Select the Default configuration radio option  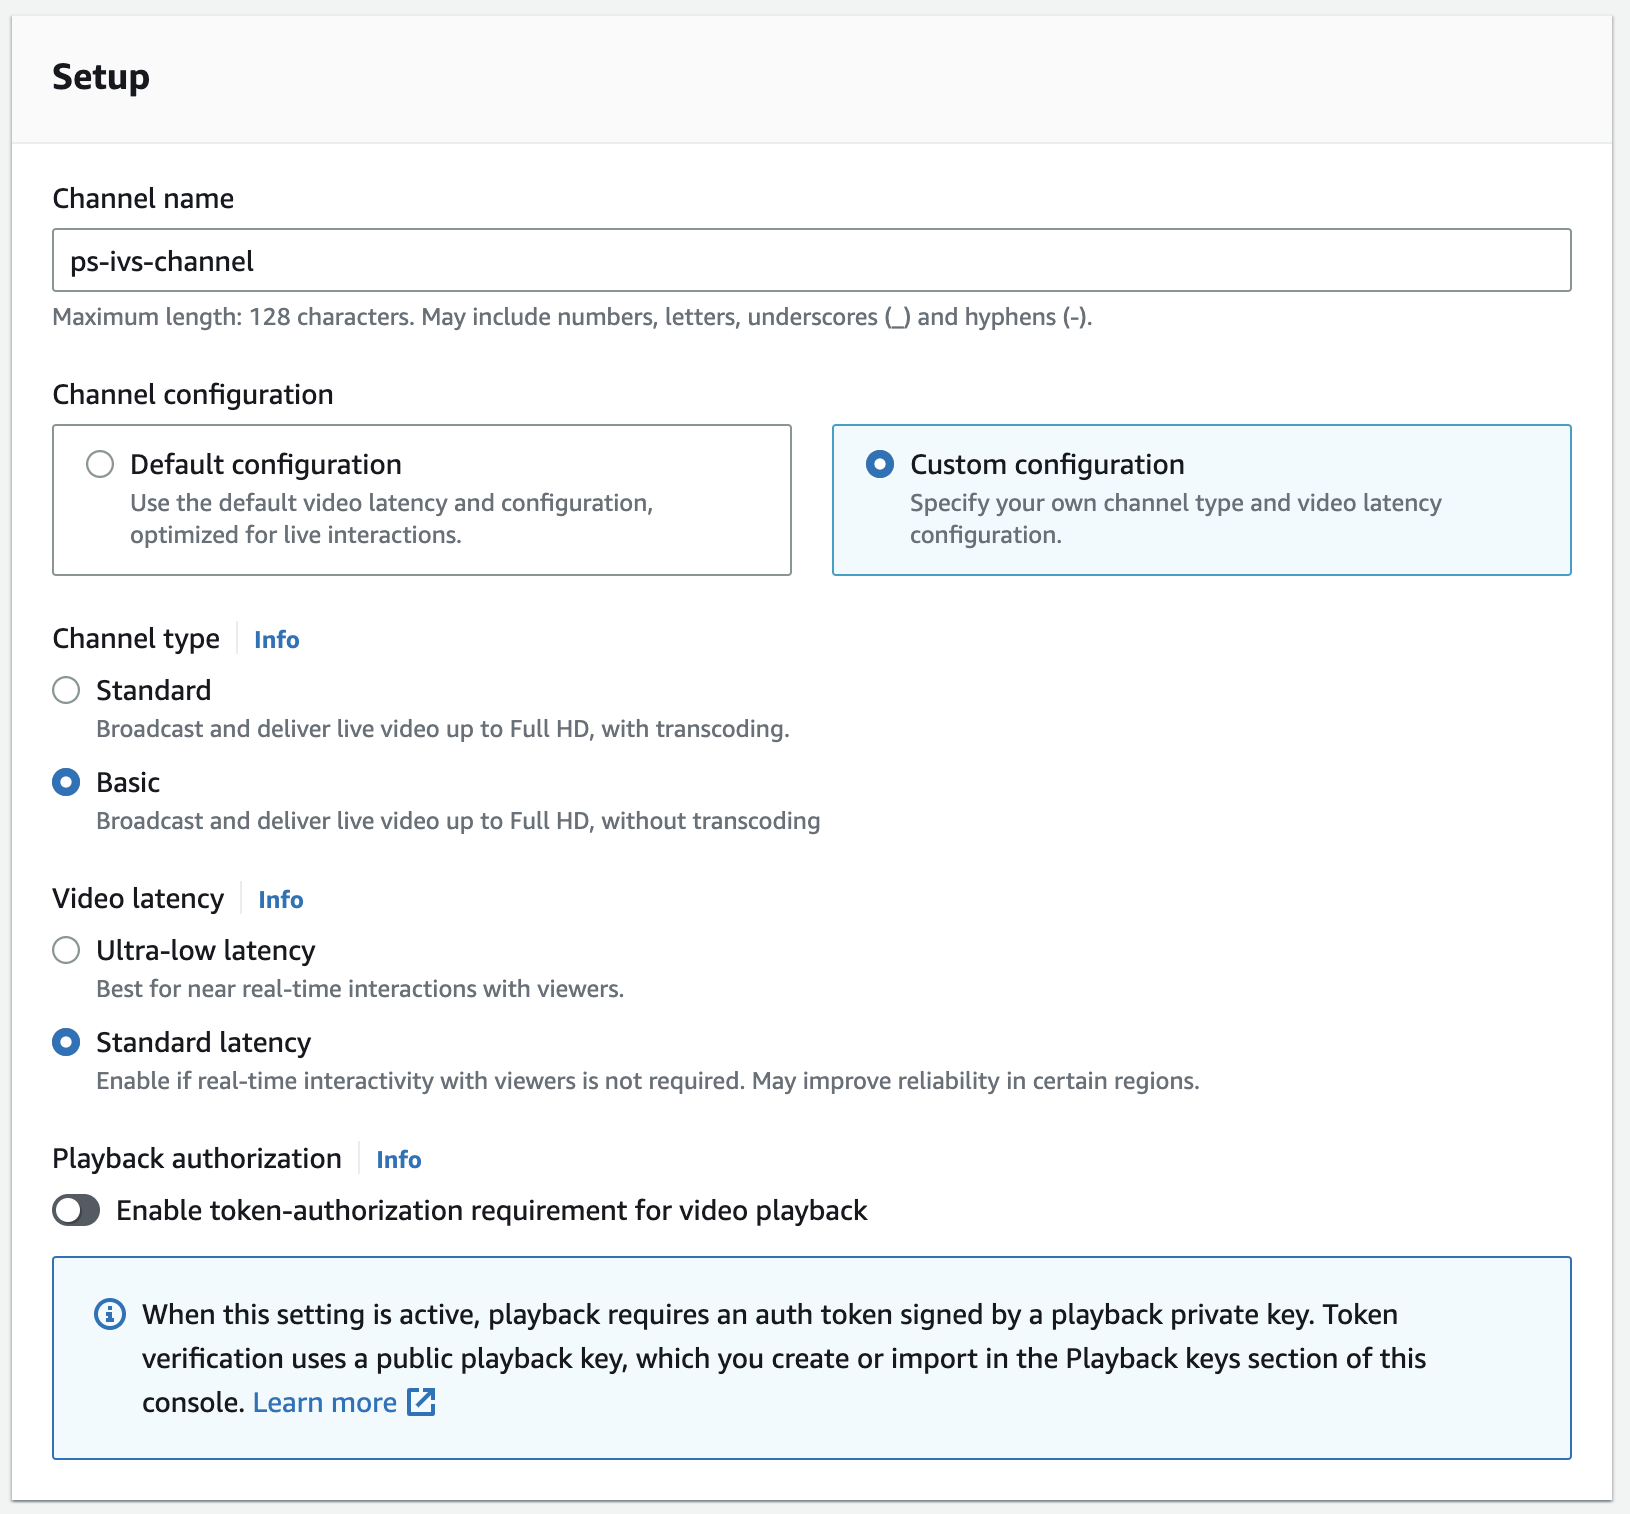coord(100,464)
